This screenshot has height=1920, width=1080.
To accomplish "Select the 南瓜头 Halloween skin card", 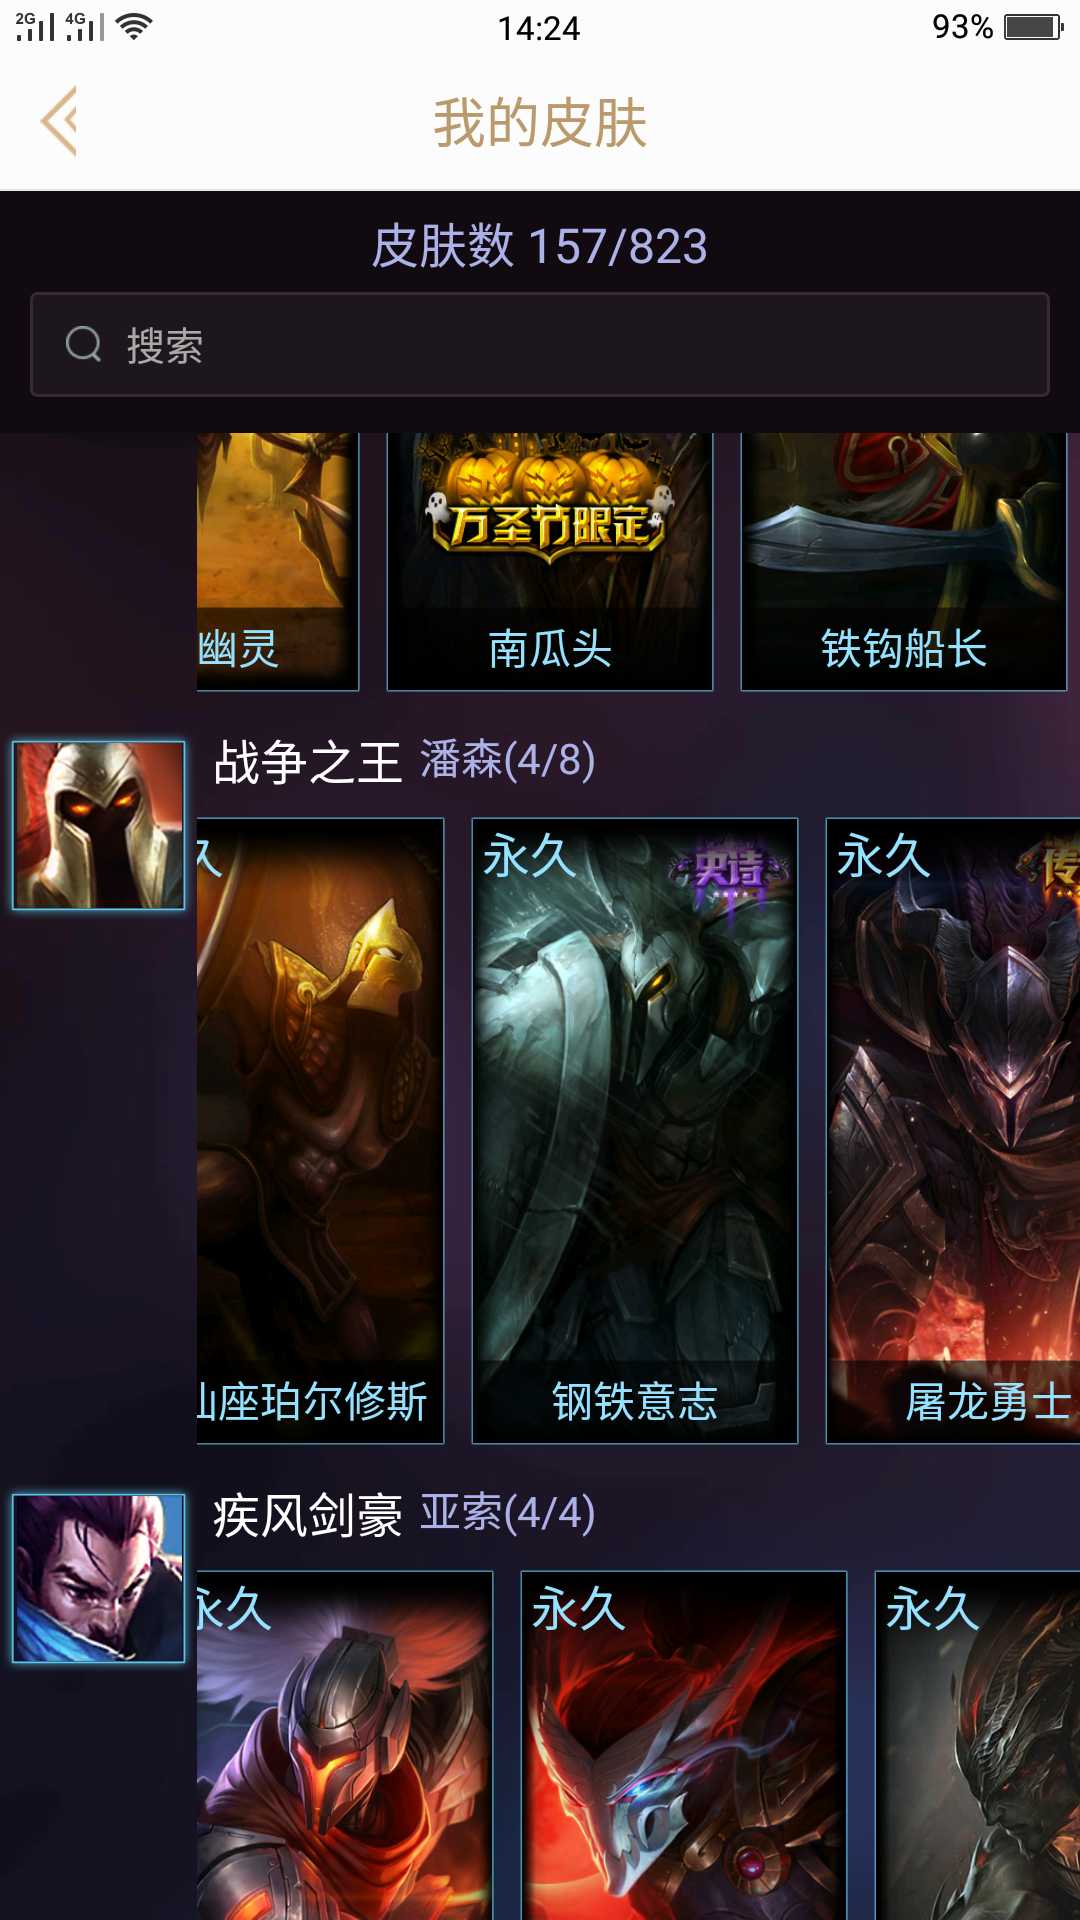I will (550, 561).
